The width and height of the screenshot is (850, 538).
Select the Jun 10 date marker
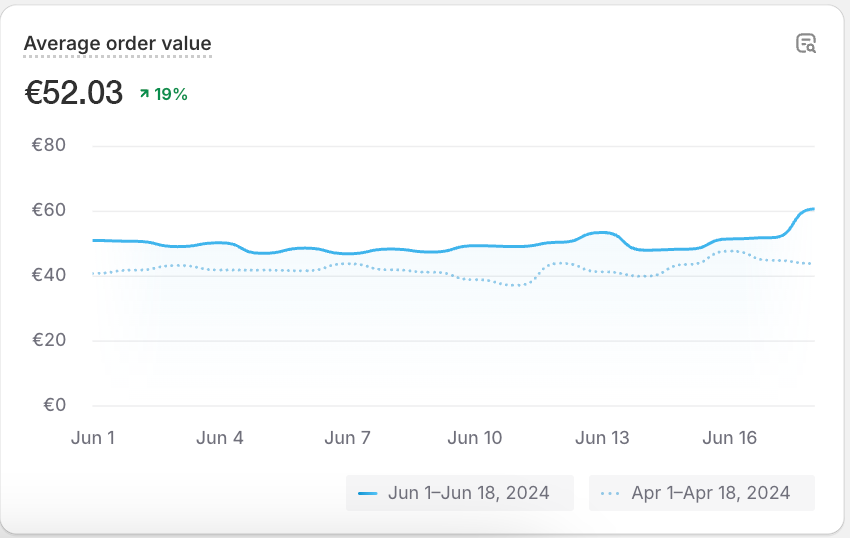(475, 438)
